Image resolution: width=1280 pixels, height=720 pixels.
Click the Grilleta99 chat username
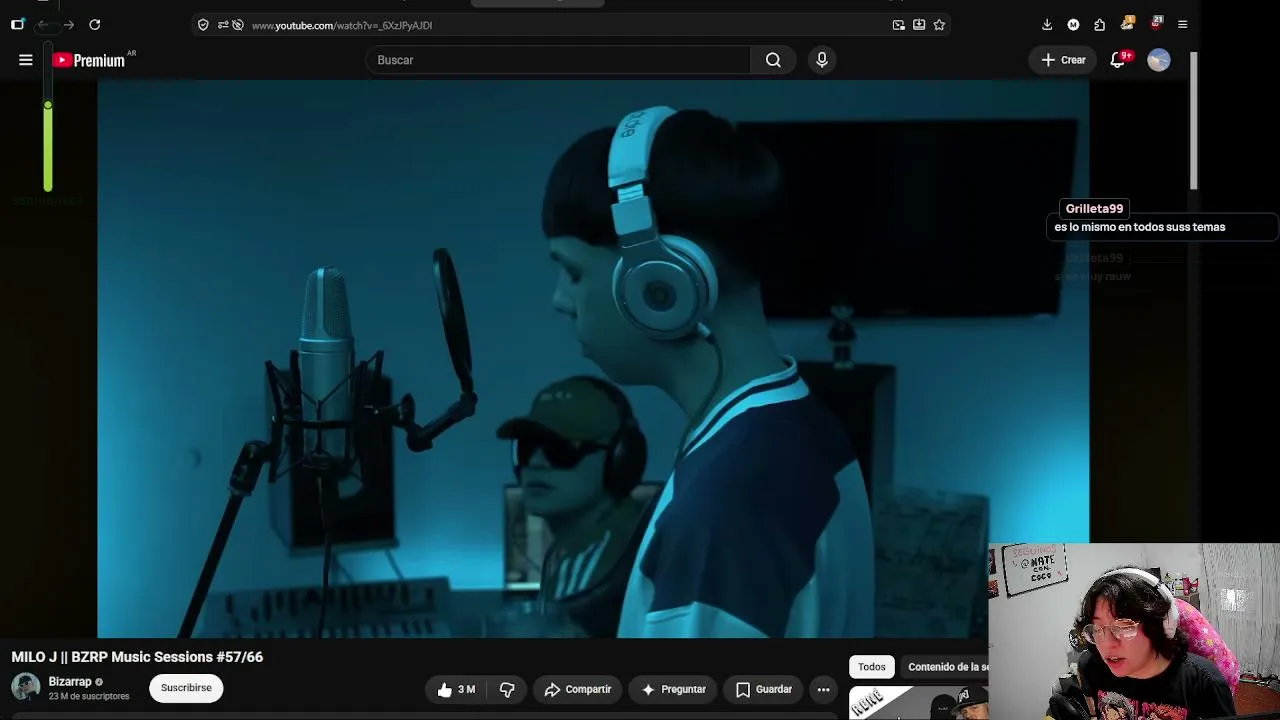tap(1094, 209)
